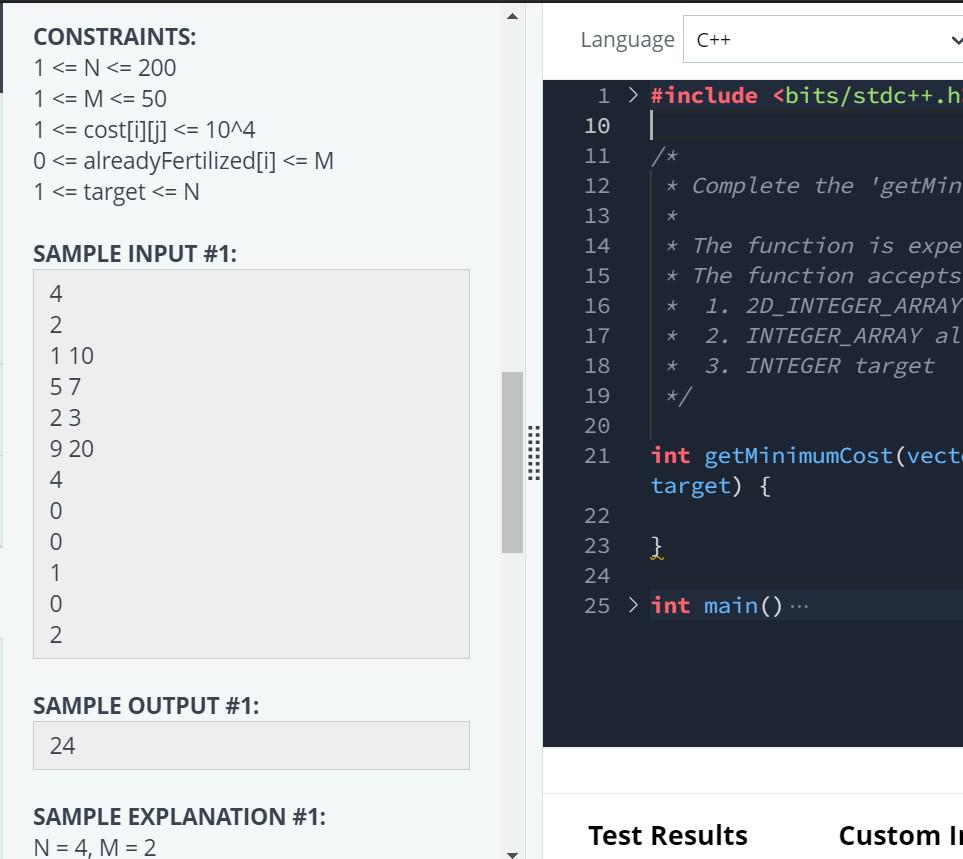Click the explanation line 'N = 4, M = 2'
Screen dimensions: 963x859
pos(95,847)
